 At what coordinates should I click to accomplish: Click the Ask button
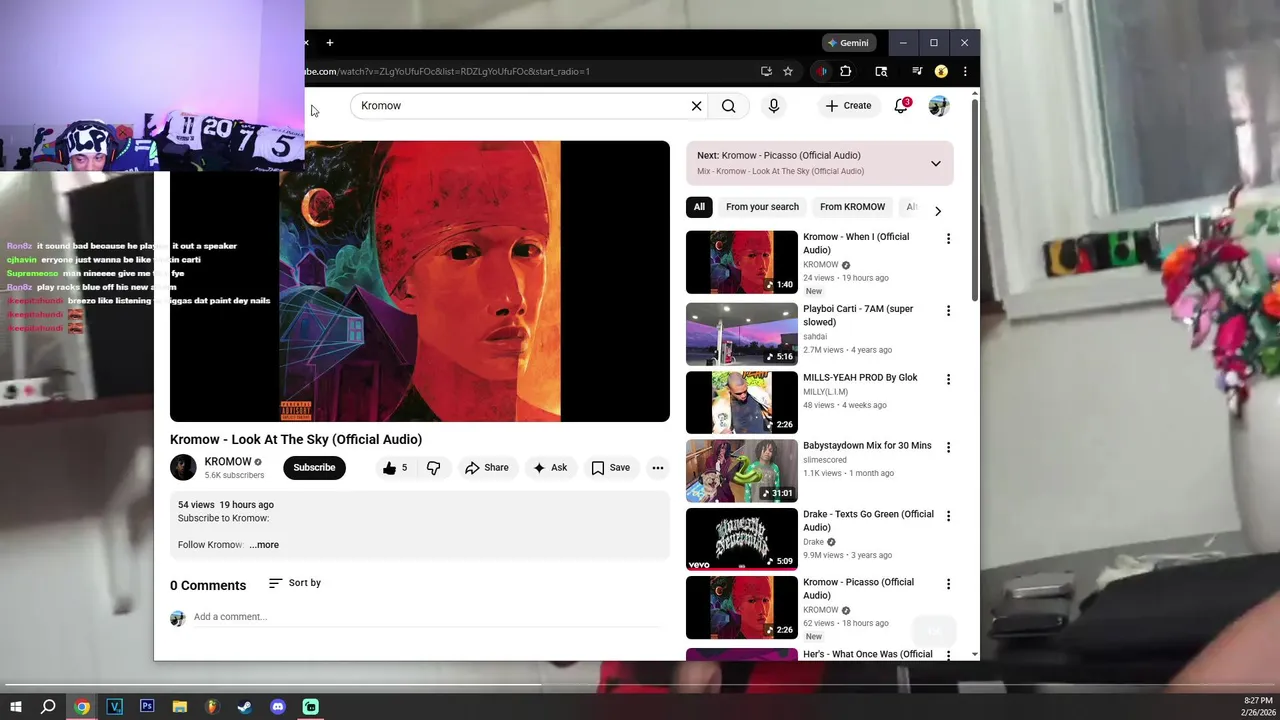point(550,468)
